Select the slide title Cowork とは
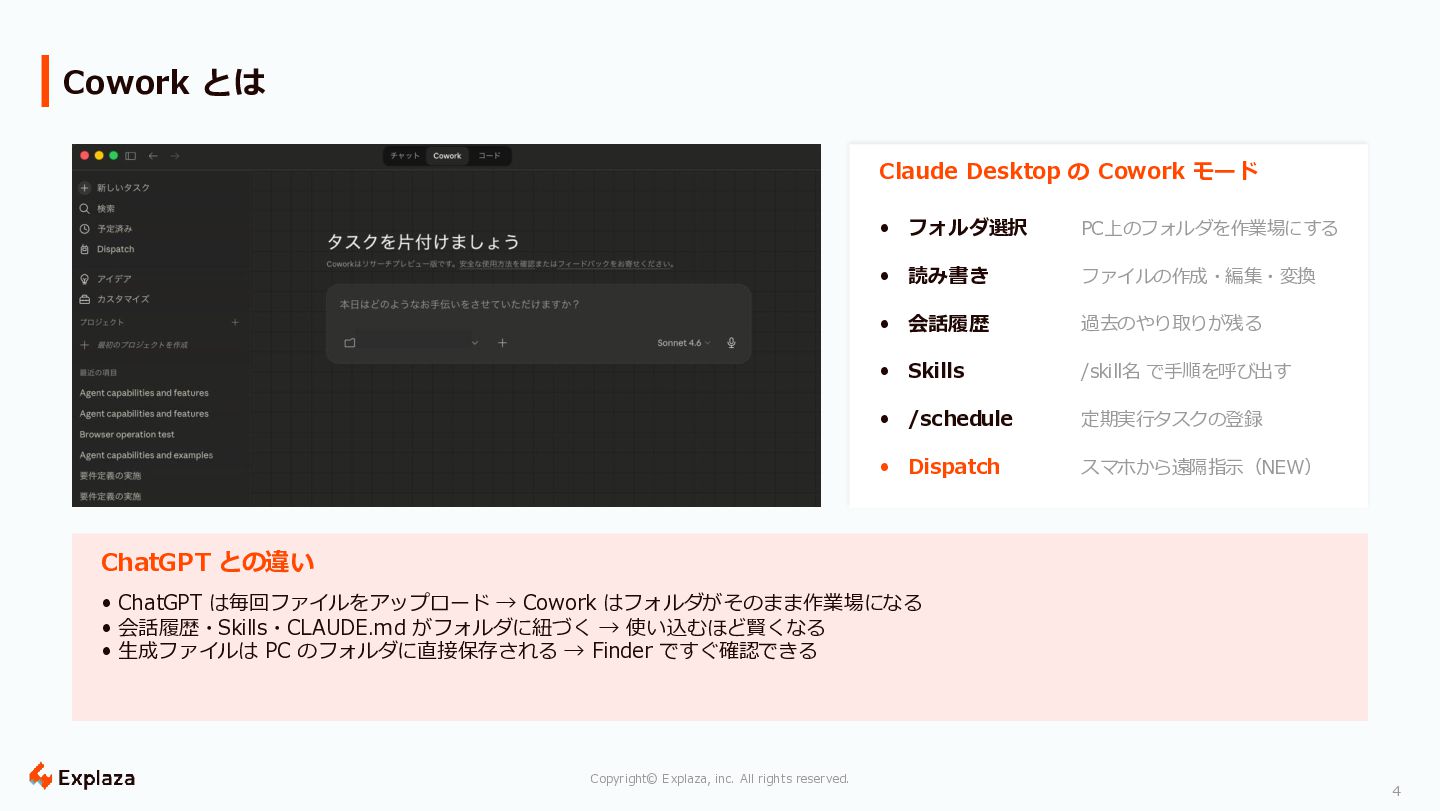1440x811 pixels. click(x=164, y=82)
